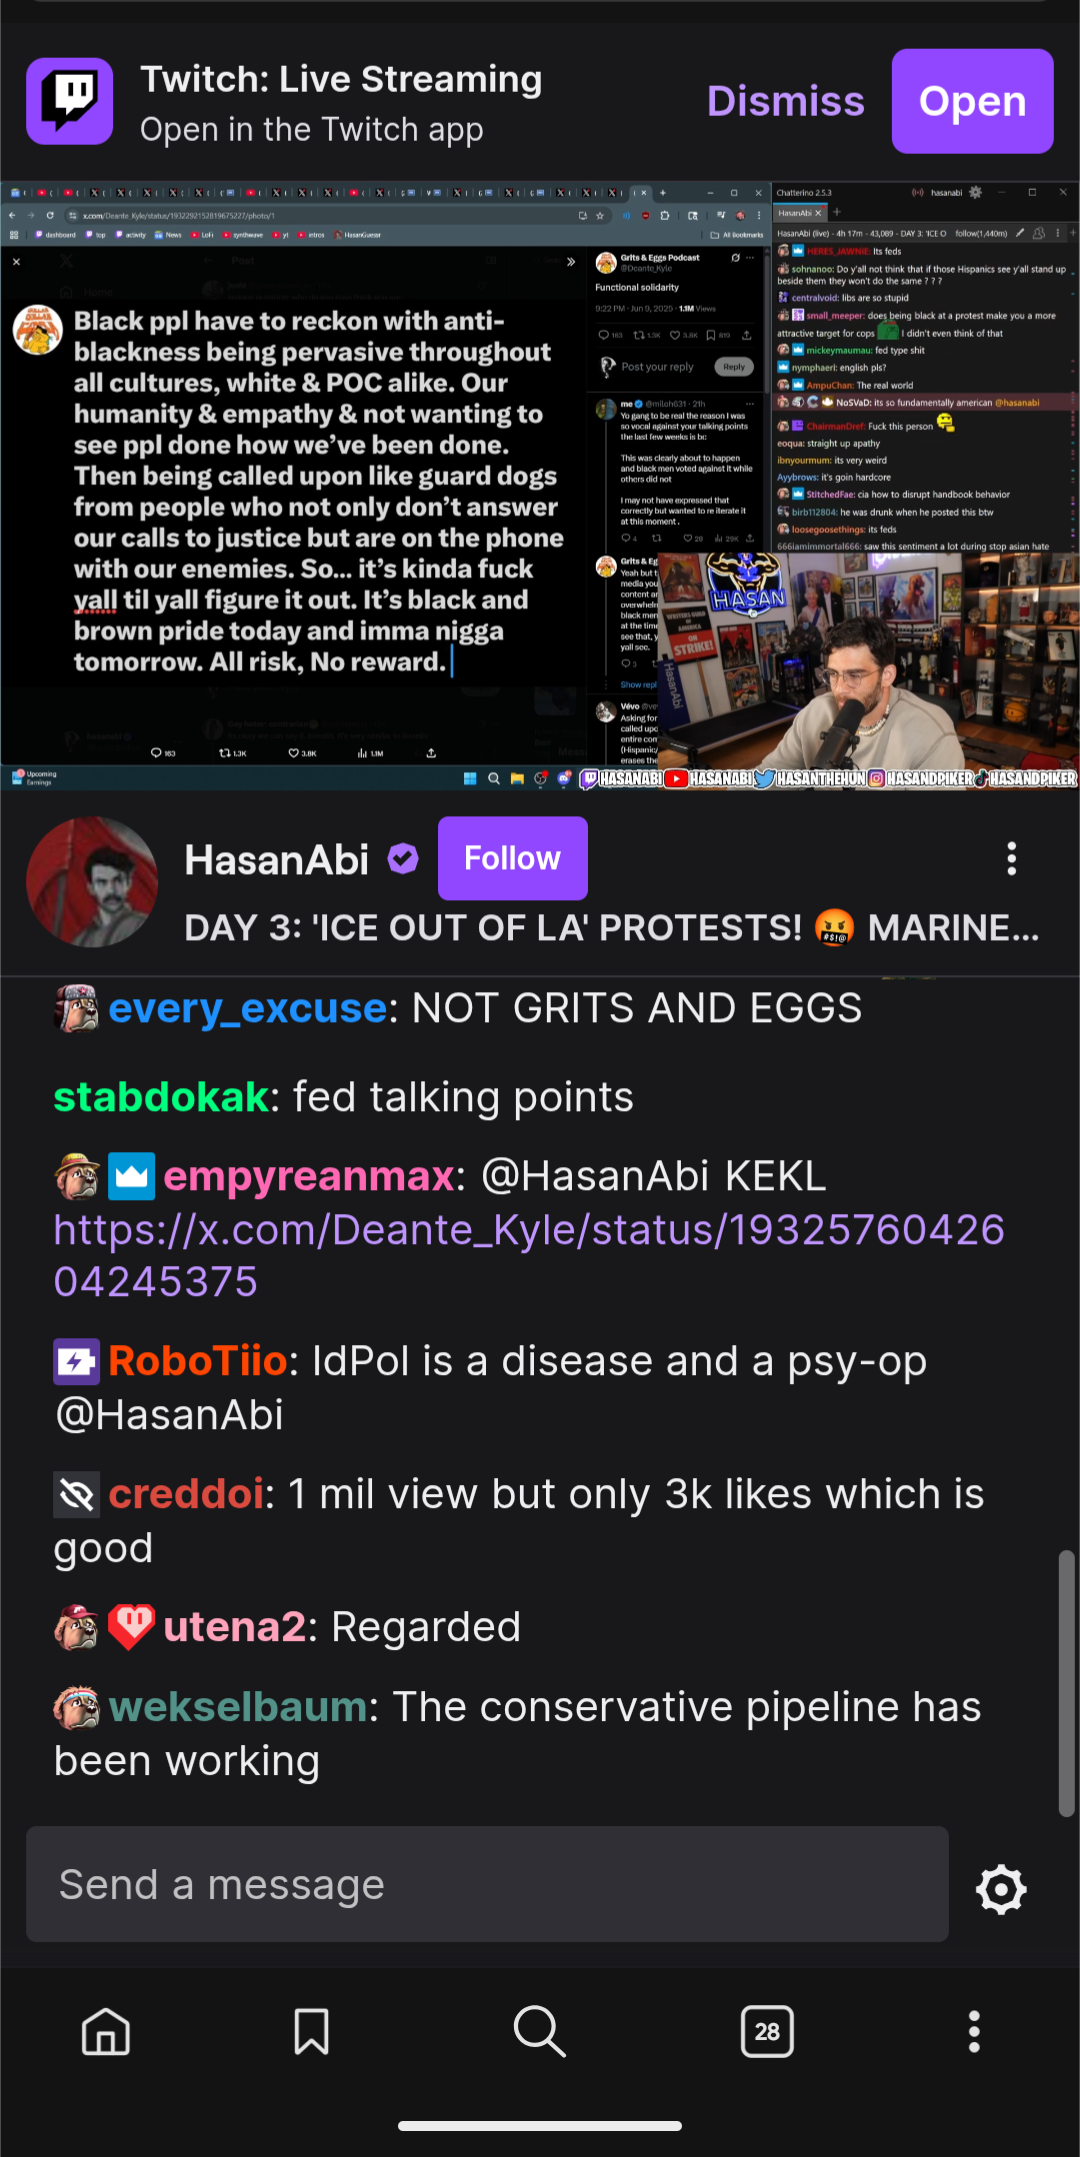Dismiss the Twitch app banner
The width and height of the screenshot is (1080, 2157).
point(785,101)
